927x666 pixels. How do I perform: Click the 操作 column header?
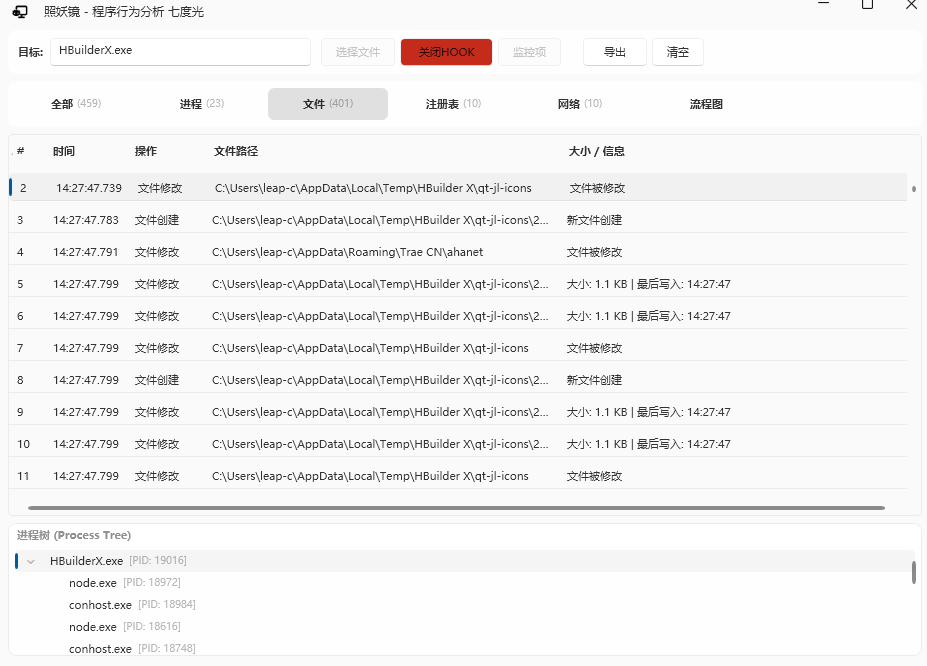pyautogui.click(x=145, y=151)
